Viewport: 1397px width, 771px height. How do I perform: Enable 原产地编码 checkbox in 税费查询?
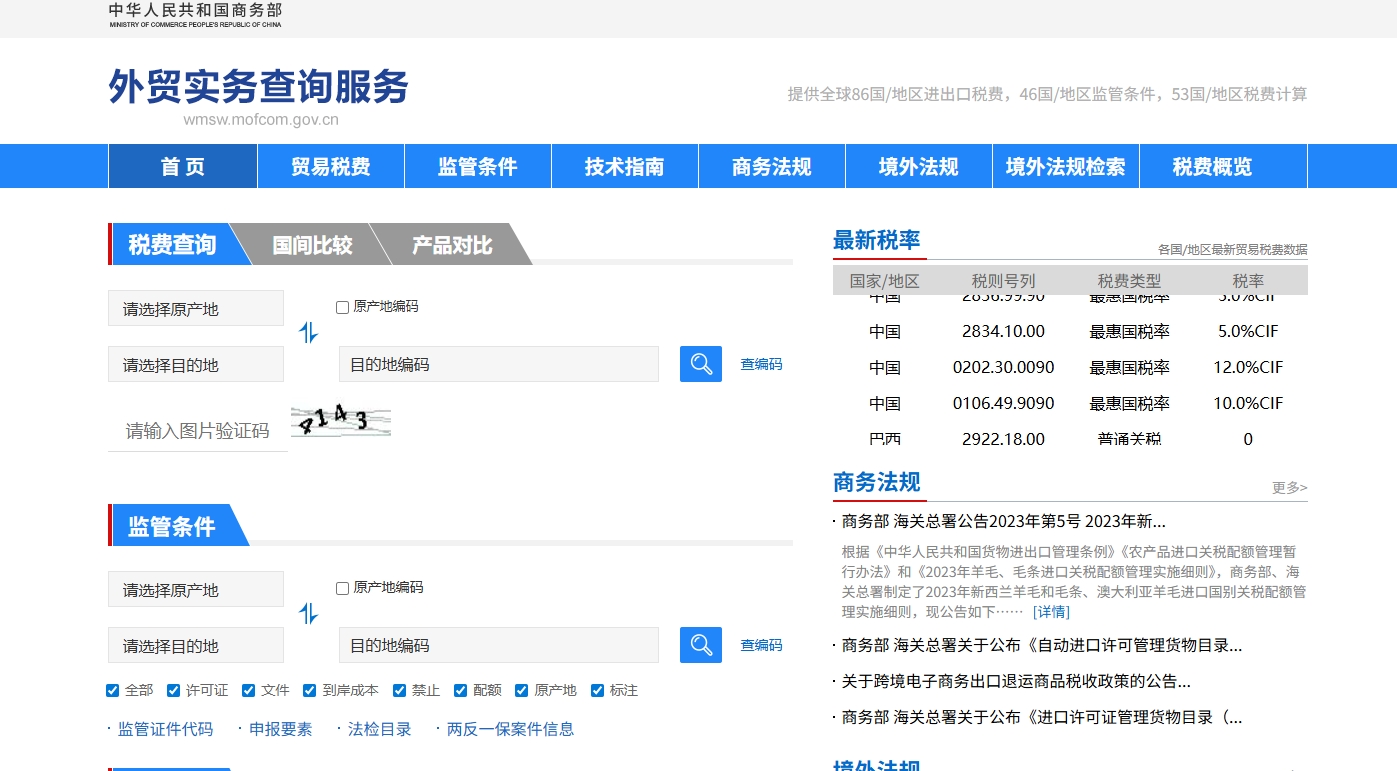[x=343, y=307]
